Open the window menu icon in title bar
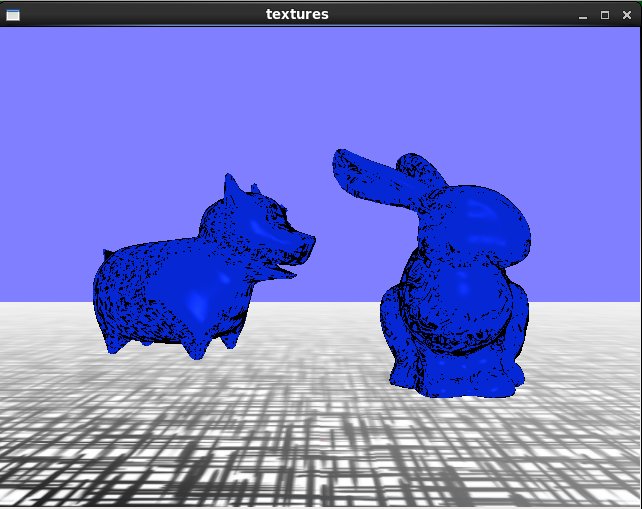 (x=13, y=15)
